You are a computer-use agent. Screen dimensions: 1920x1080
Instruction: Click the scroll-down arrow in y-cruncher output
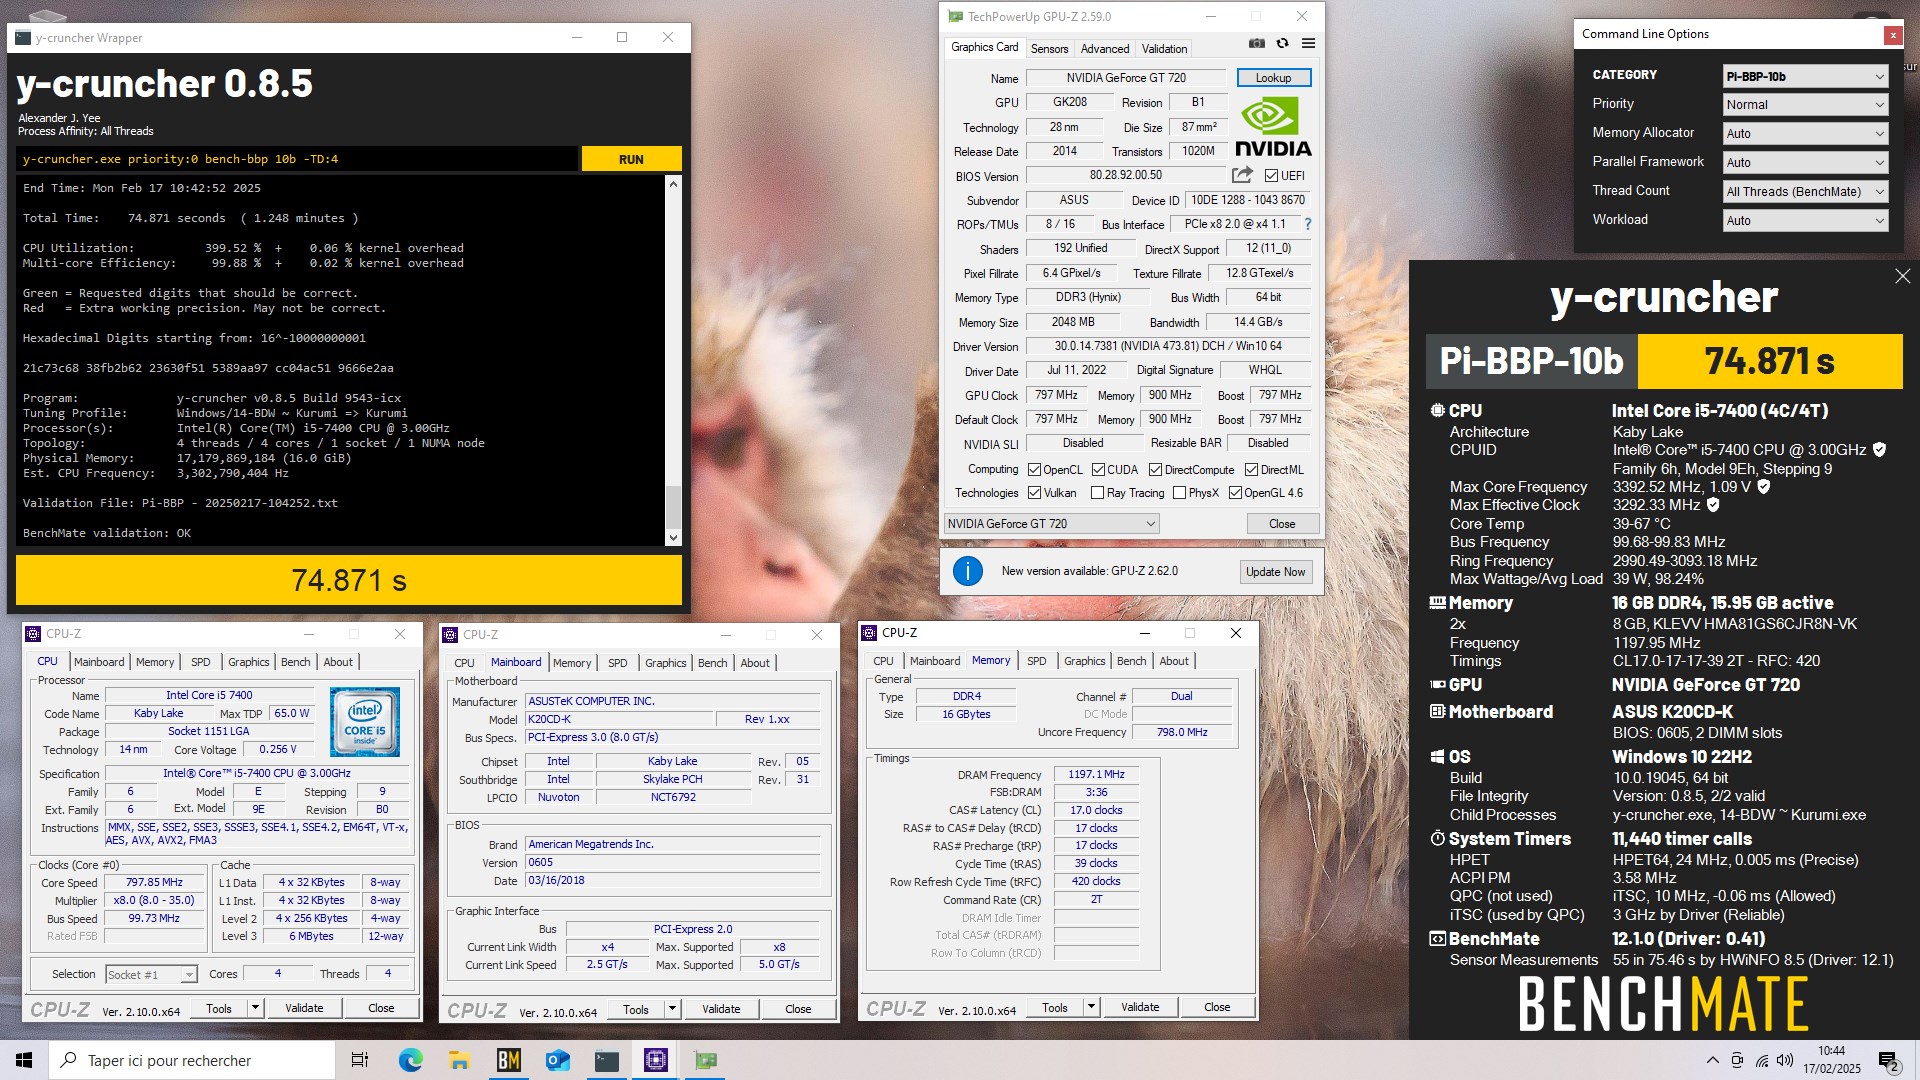pos(673,538)
